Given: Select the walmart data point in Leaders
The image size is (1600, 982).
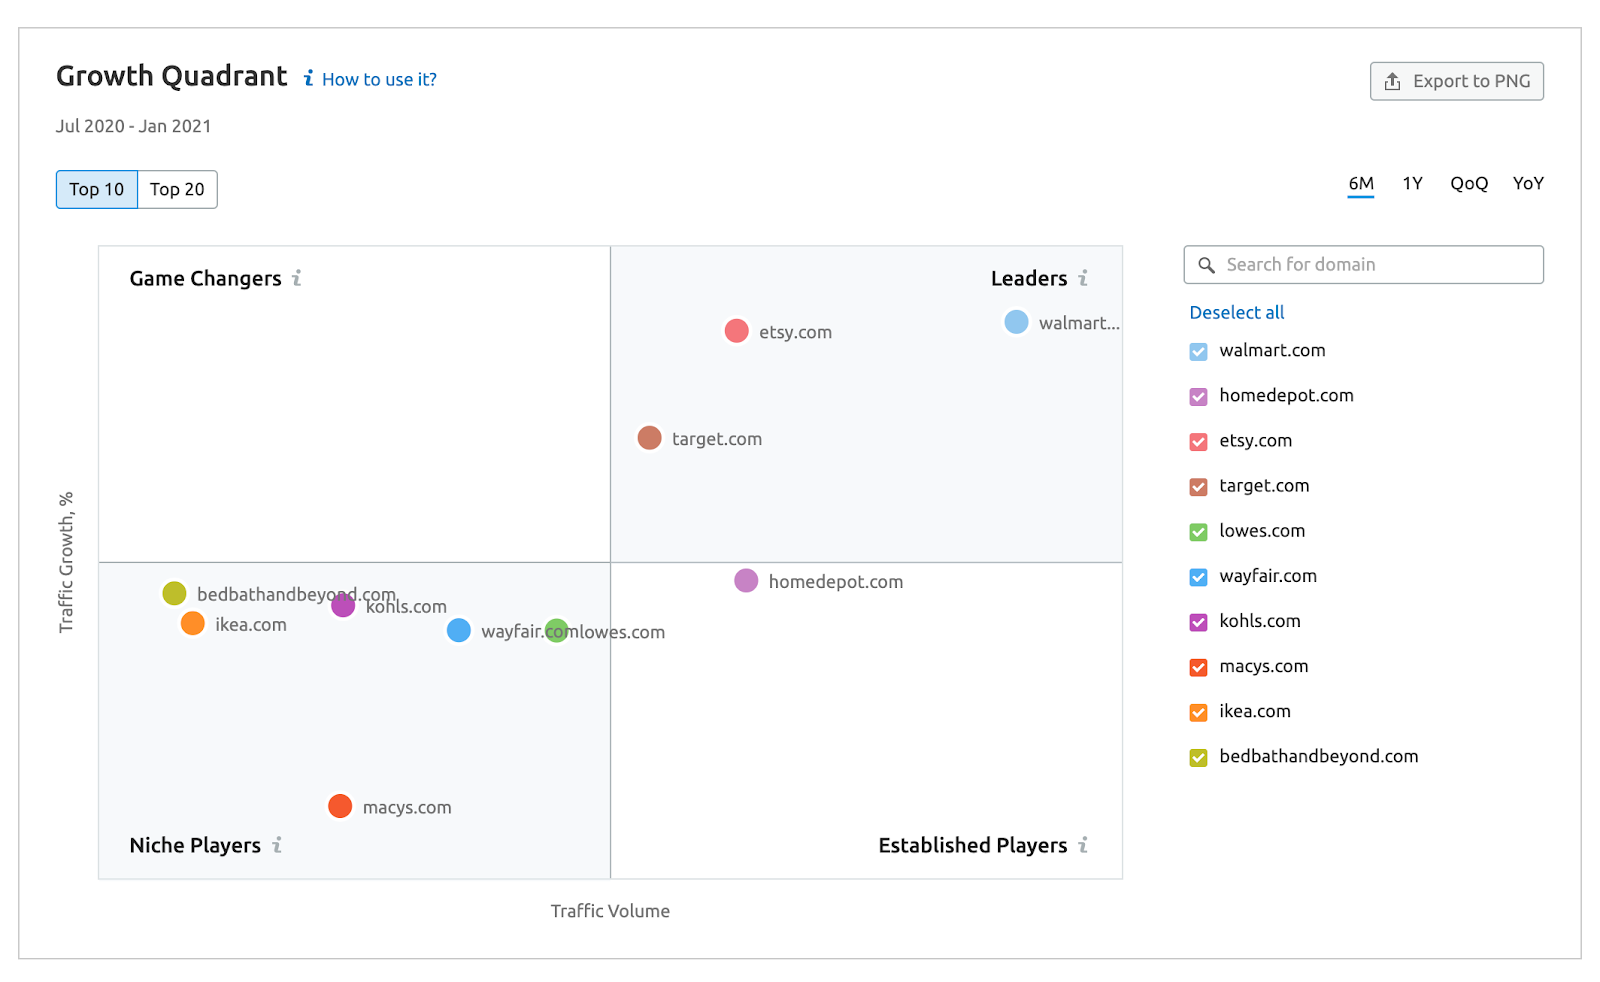Looking at the screenshot, I should click(x=1016, y=322).
